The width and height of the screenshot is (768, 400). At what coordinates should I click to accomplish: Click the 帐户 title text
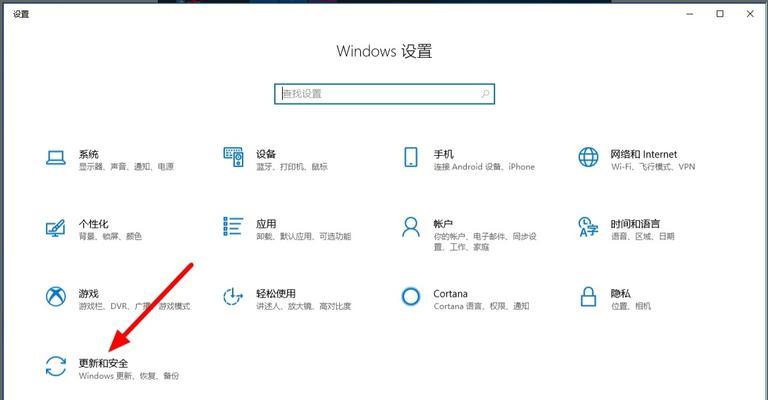443,224
